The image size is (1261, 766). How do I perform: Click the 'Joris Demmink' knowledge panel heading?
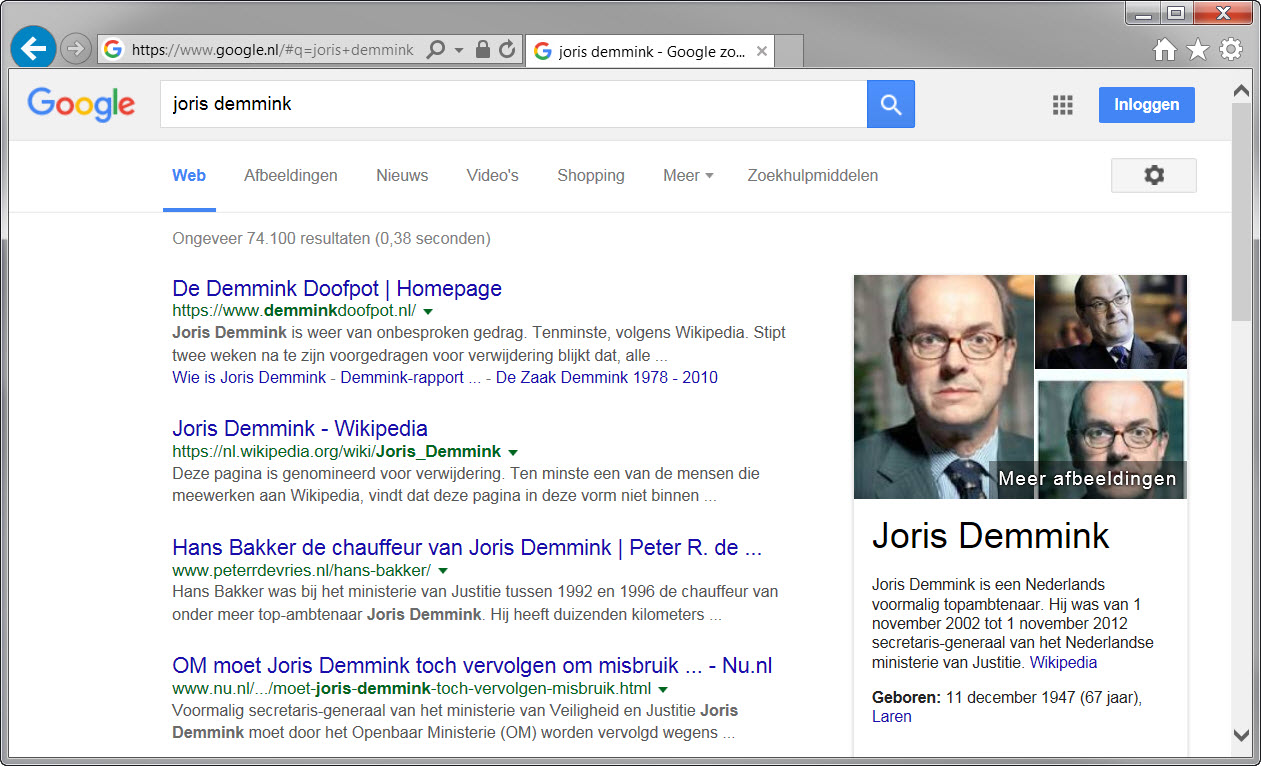tap(991, 536)
